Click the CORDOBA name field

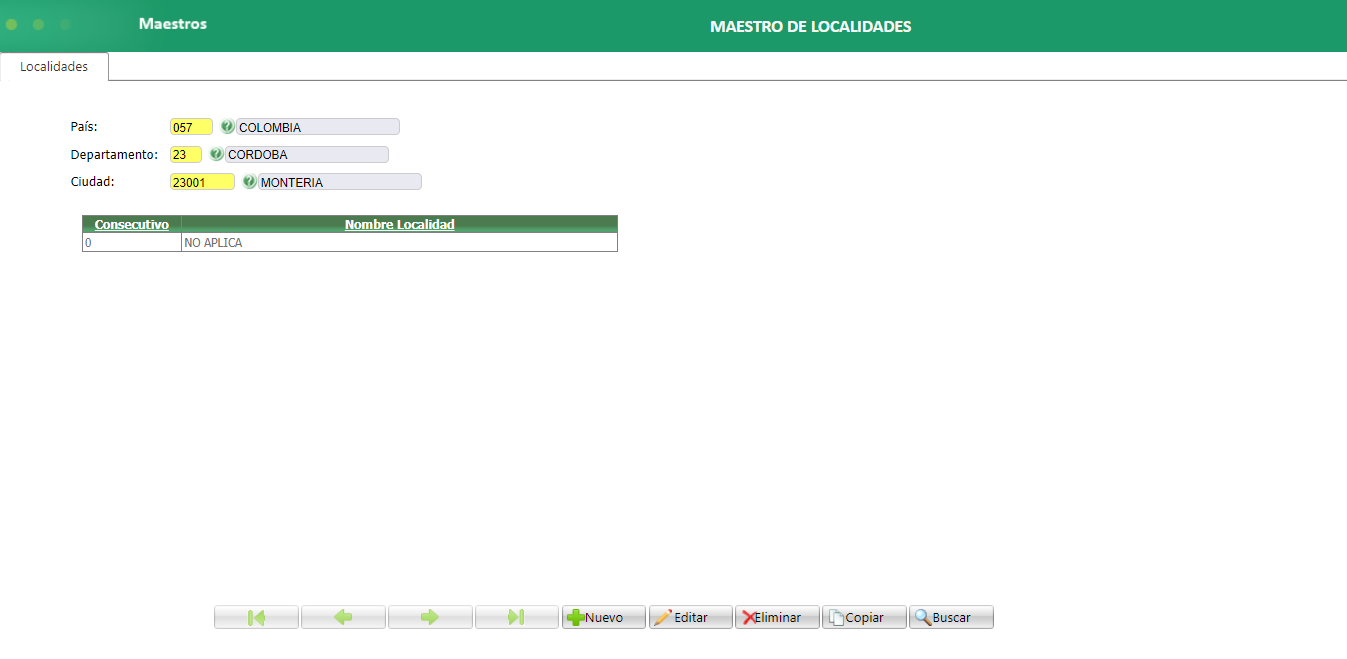(307, 155)
